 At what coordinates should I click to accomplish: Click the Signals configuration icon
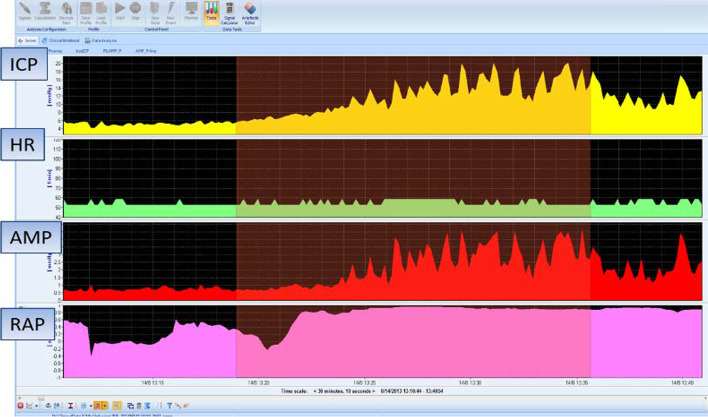[x=23, y=9]
